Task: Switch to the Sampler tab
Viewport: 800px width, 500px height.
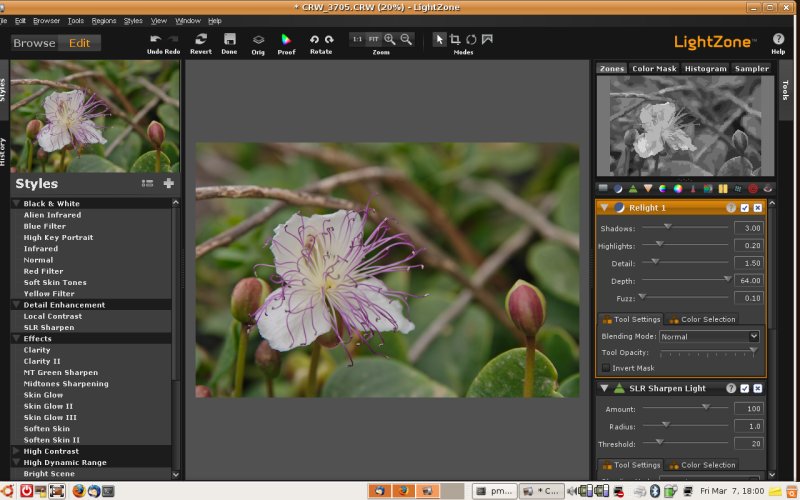Action: pyautogui.click(x=752, y=68)
